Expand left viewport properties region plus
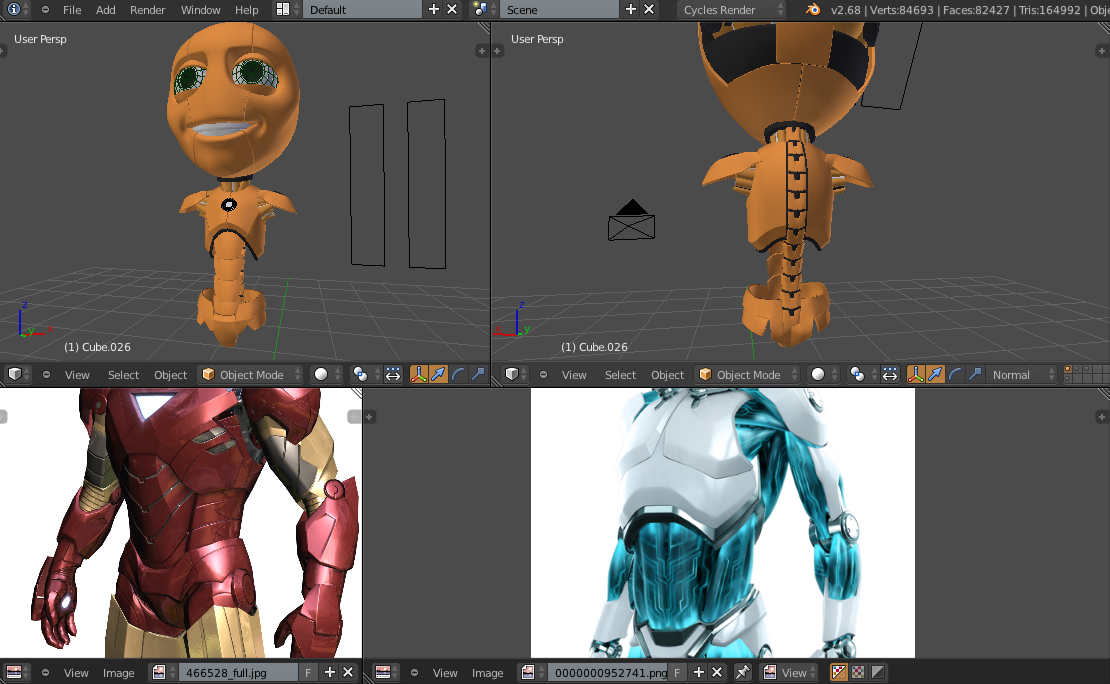Screen dimensions: 1110x684 [x=482, y=51]
